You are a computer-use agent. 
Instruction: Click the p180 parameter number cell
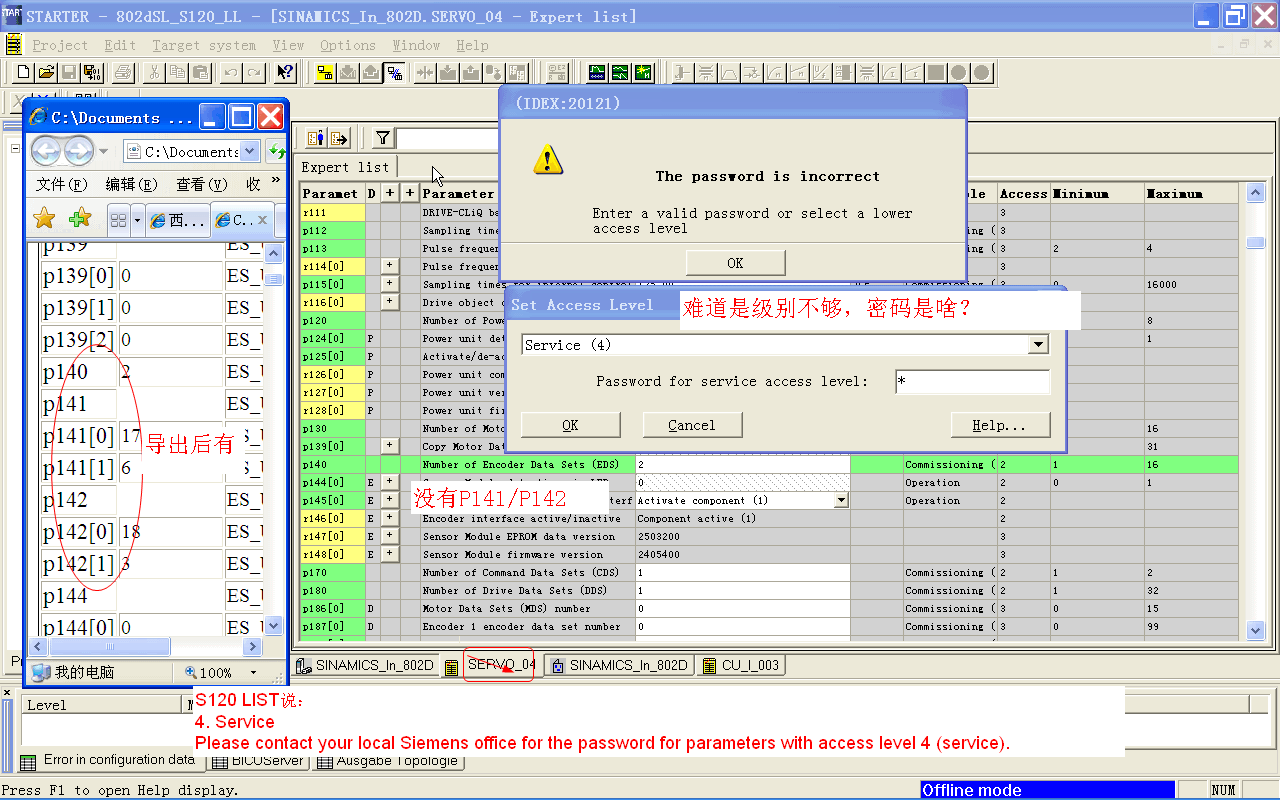pos(333,591)
